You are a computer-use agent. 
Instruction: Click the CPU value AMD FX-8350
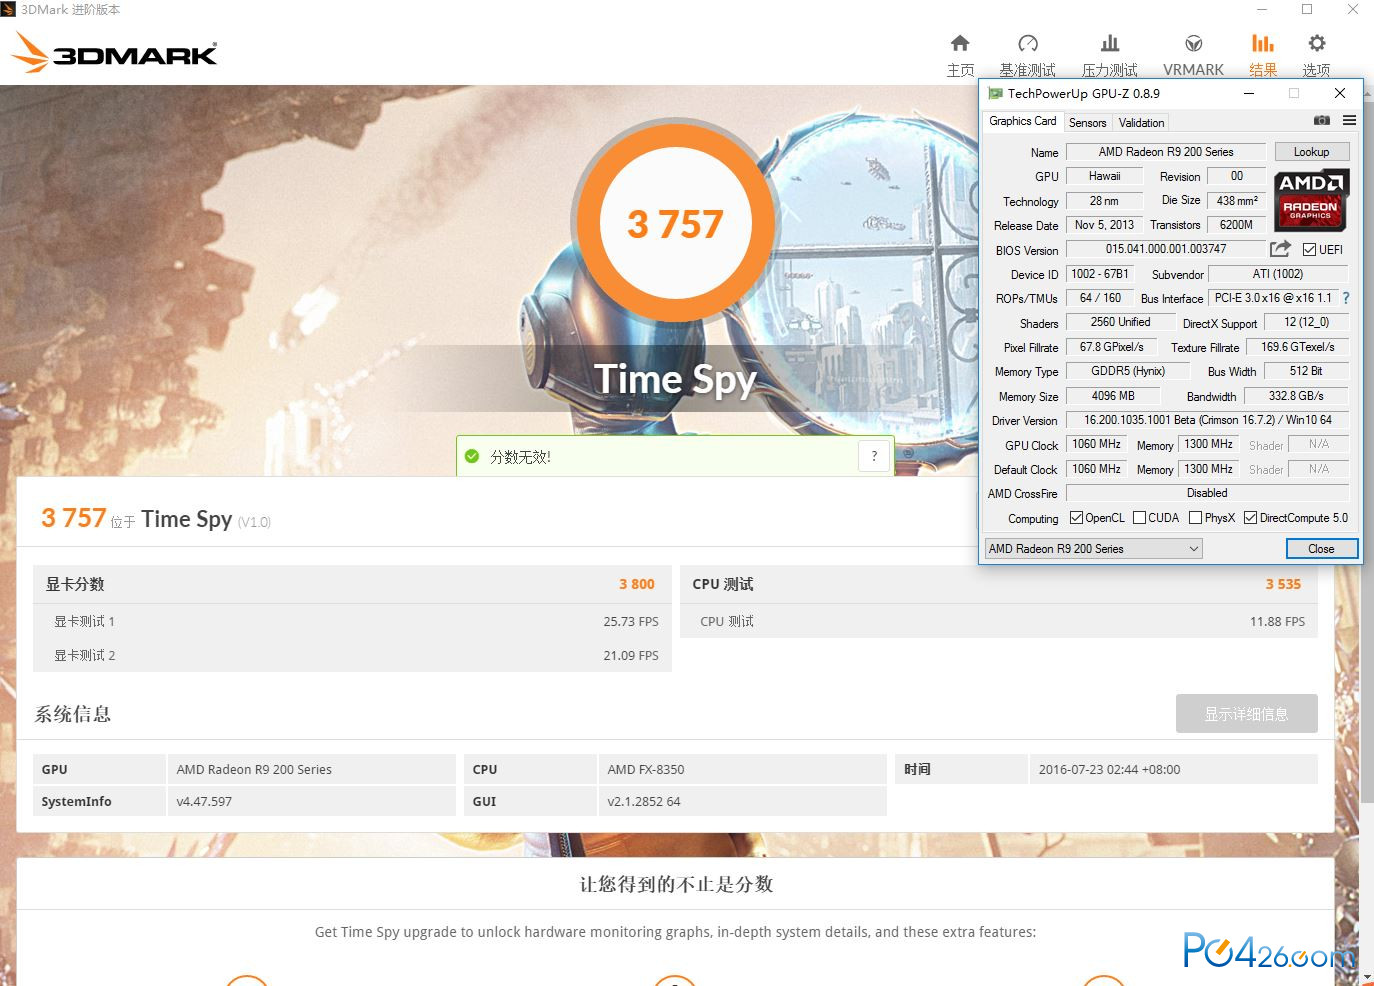coord(646,769)
